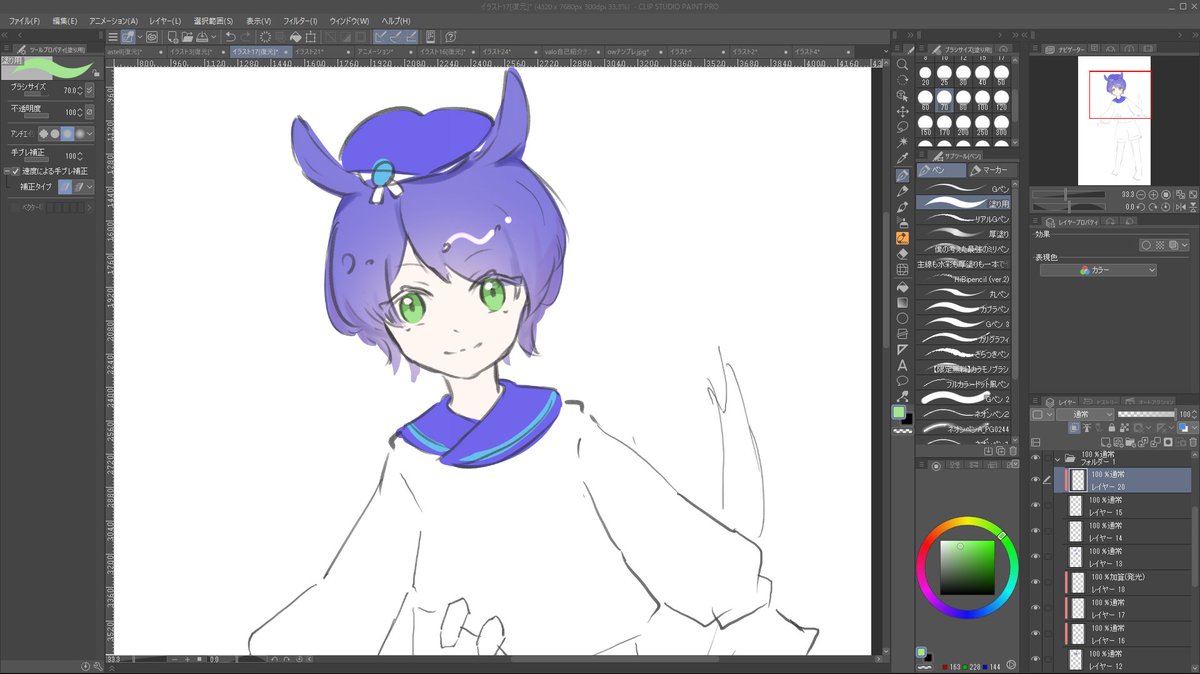
Task: Click the Clip Studio spiral icon
Action: 152,36
